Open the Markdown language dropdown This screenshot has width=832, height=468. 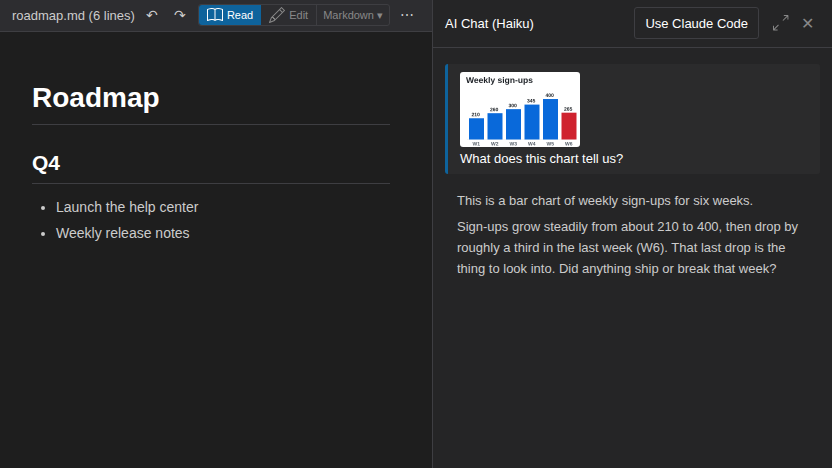(x=353, y=15)
